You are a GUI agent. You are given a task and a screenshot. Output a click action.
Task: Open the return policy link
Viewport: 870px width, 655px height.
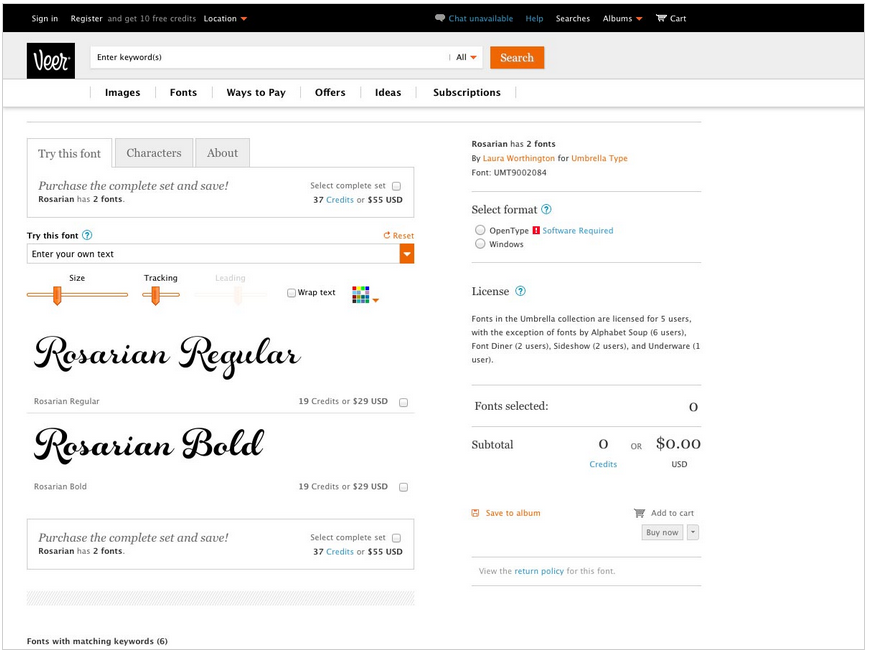(x=539, y=571)
